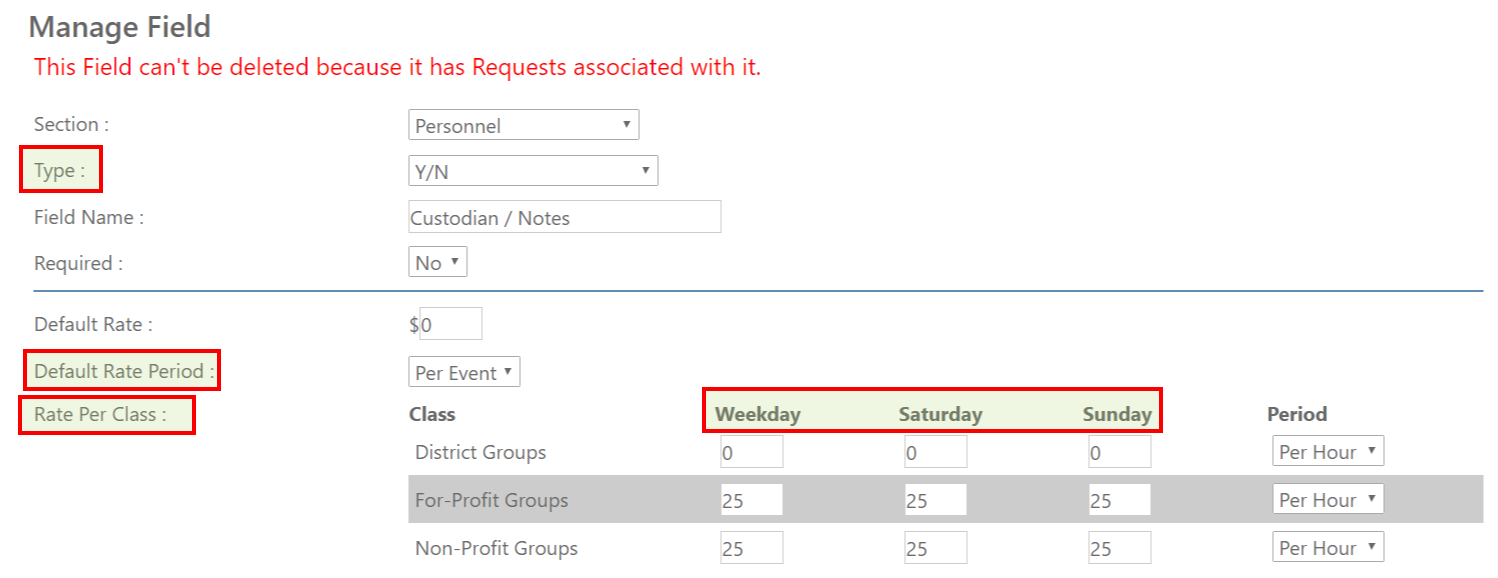
Task: Click Non-Profit Groups Weekday rate field
Action: coord(751,548)
